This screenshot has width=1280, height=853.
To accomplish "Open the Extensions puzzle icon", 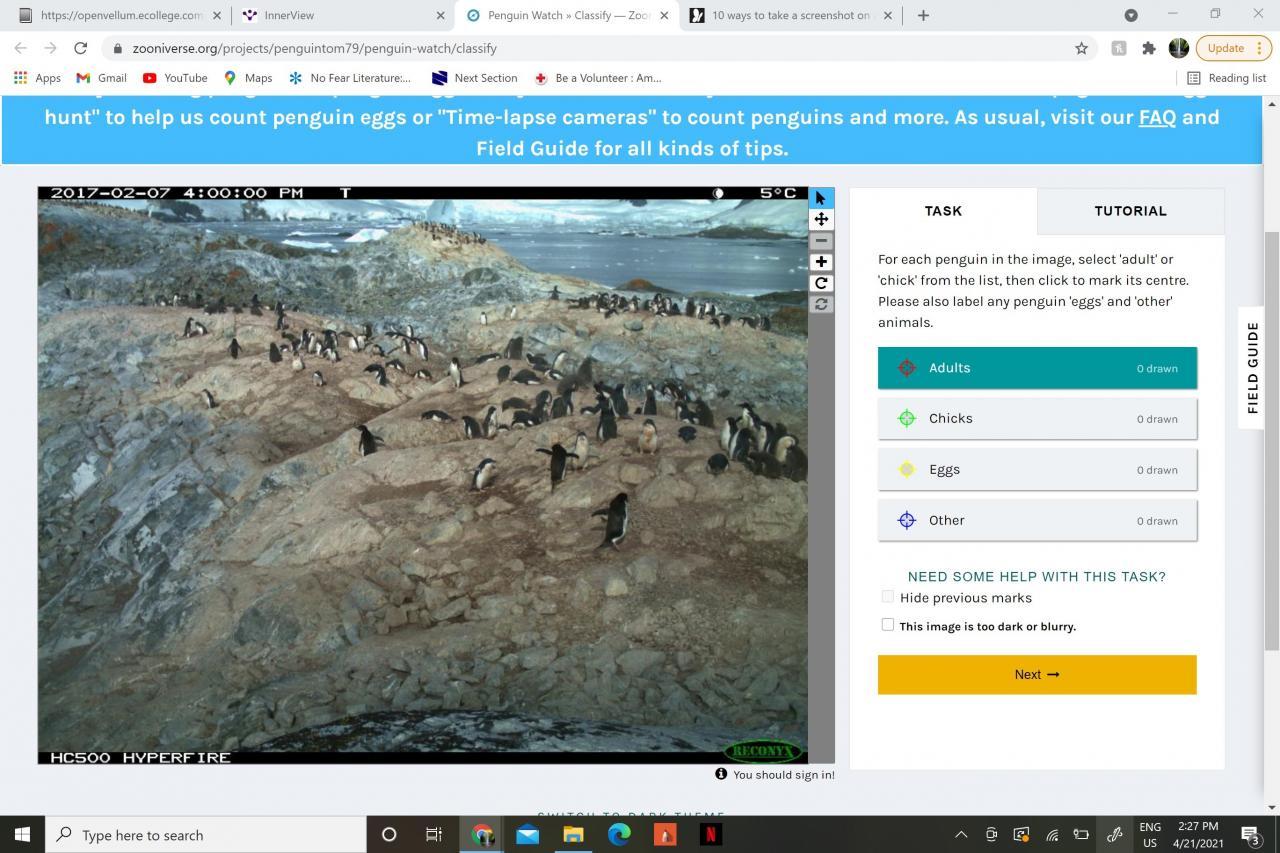I will coord(1149,48).
